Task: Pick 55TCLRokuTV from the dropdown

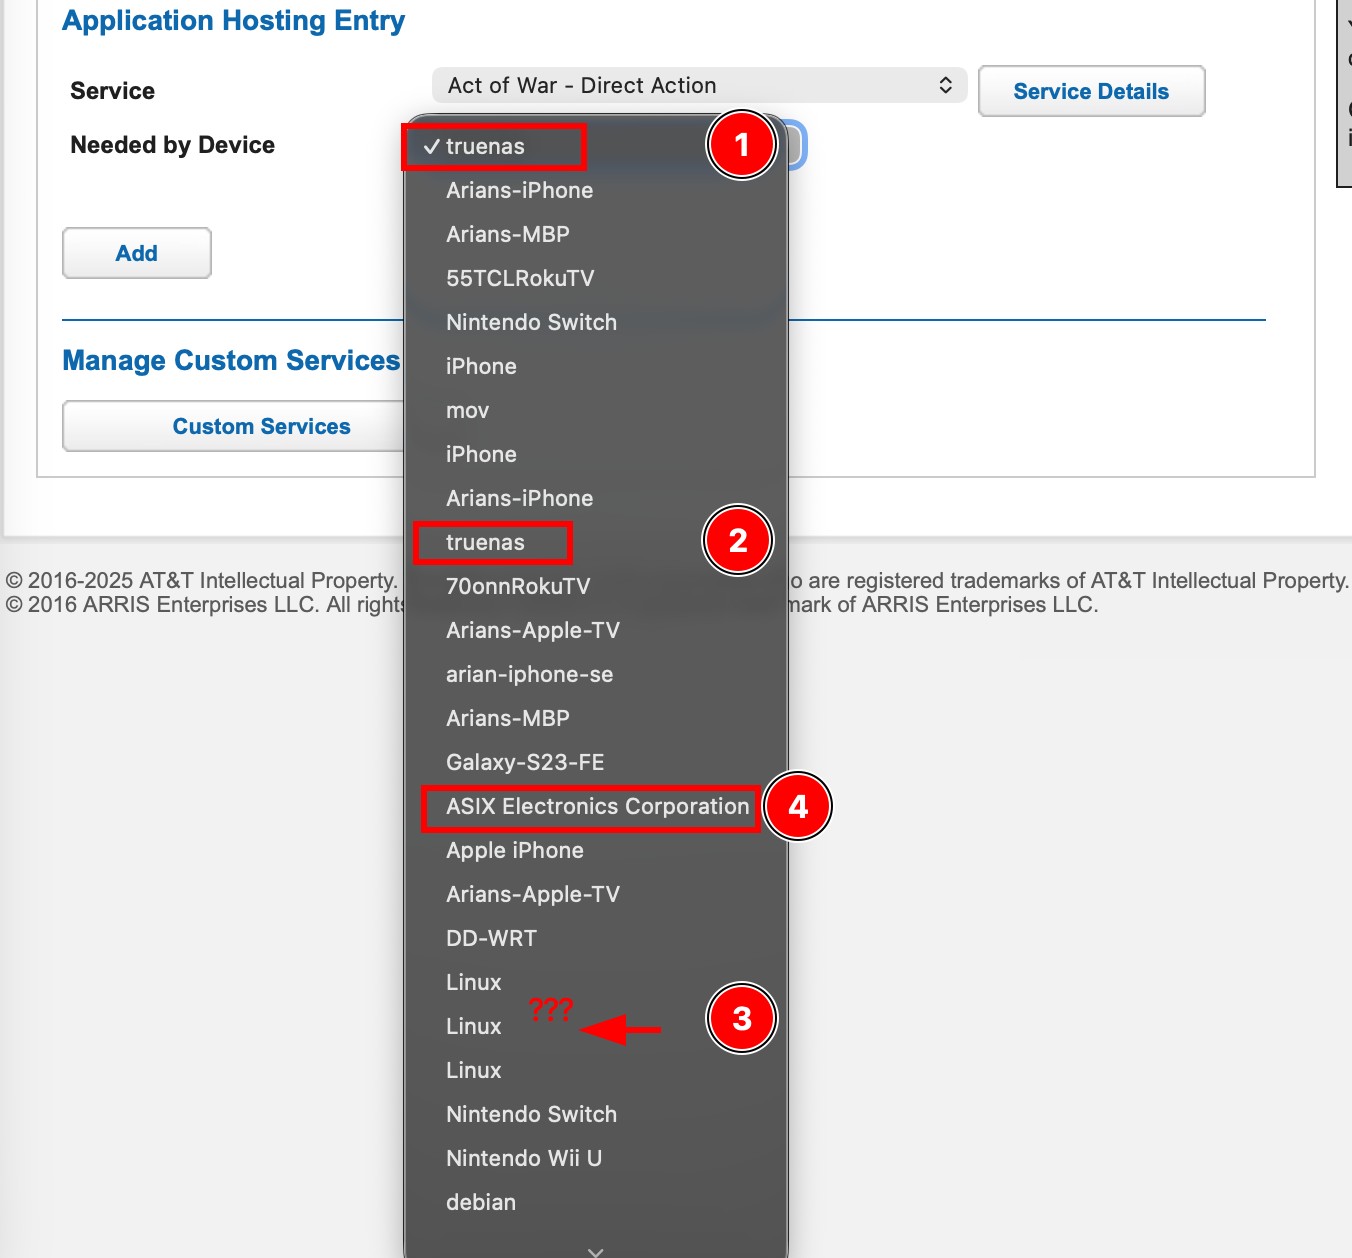Action: pyautogui.click(x=521, y=278)
